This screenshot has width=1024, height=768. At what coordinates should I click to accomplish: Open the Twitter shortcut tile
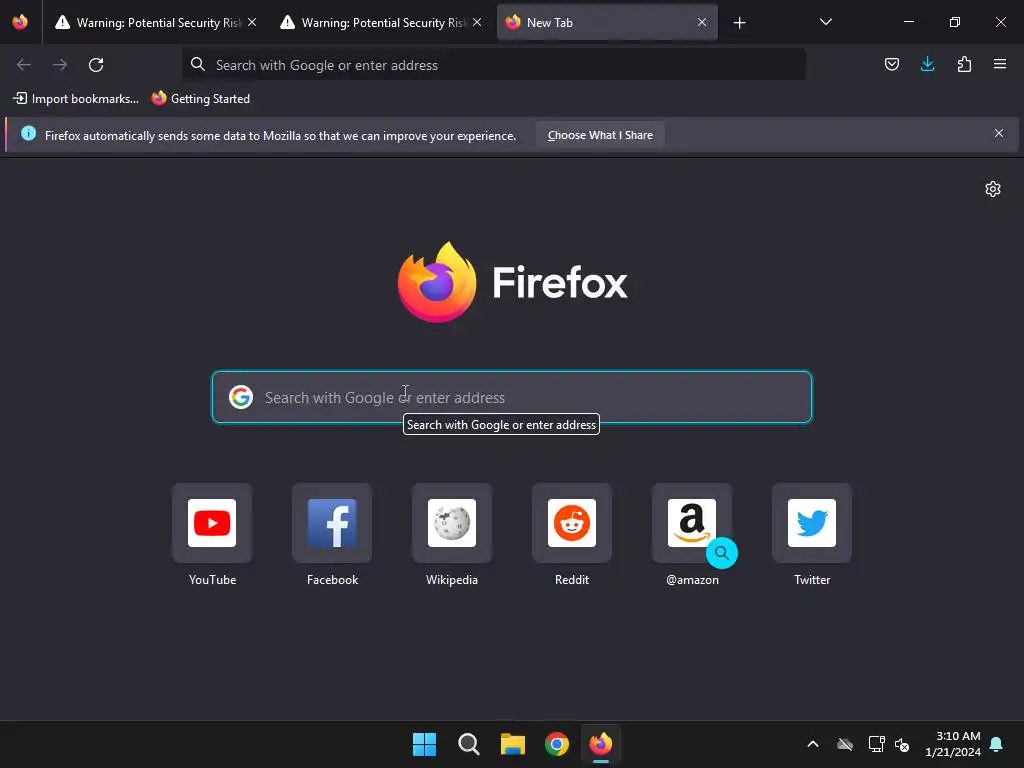[812, 523]
